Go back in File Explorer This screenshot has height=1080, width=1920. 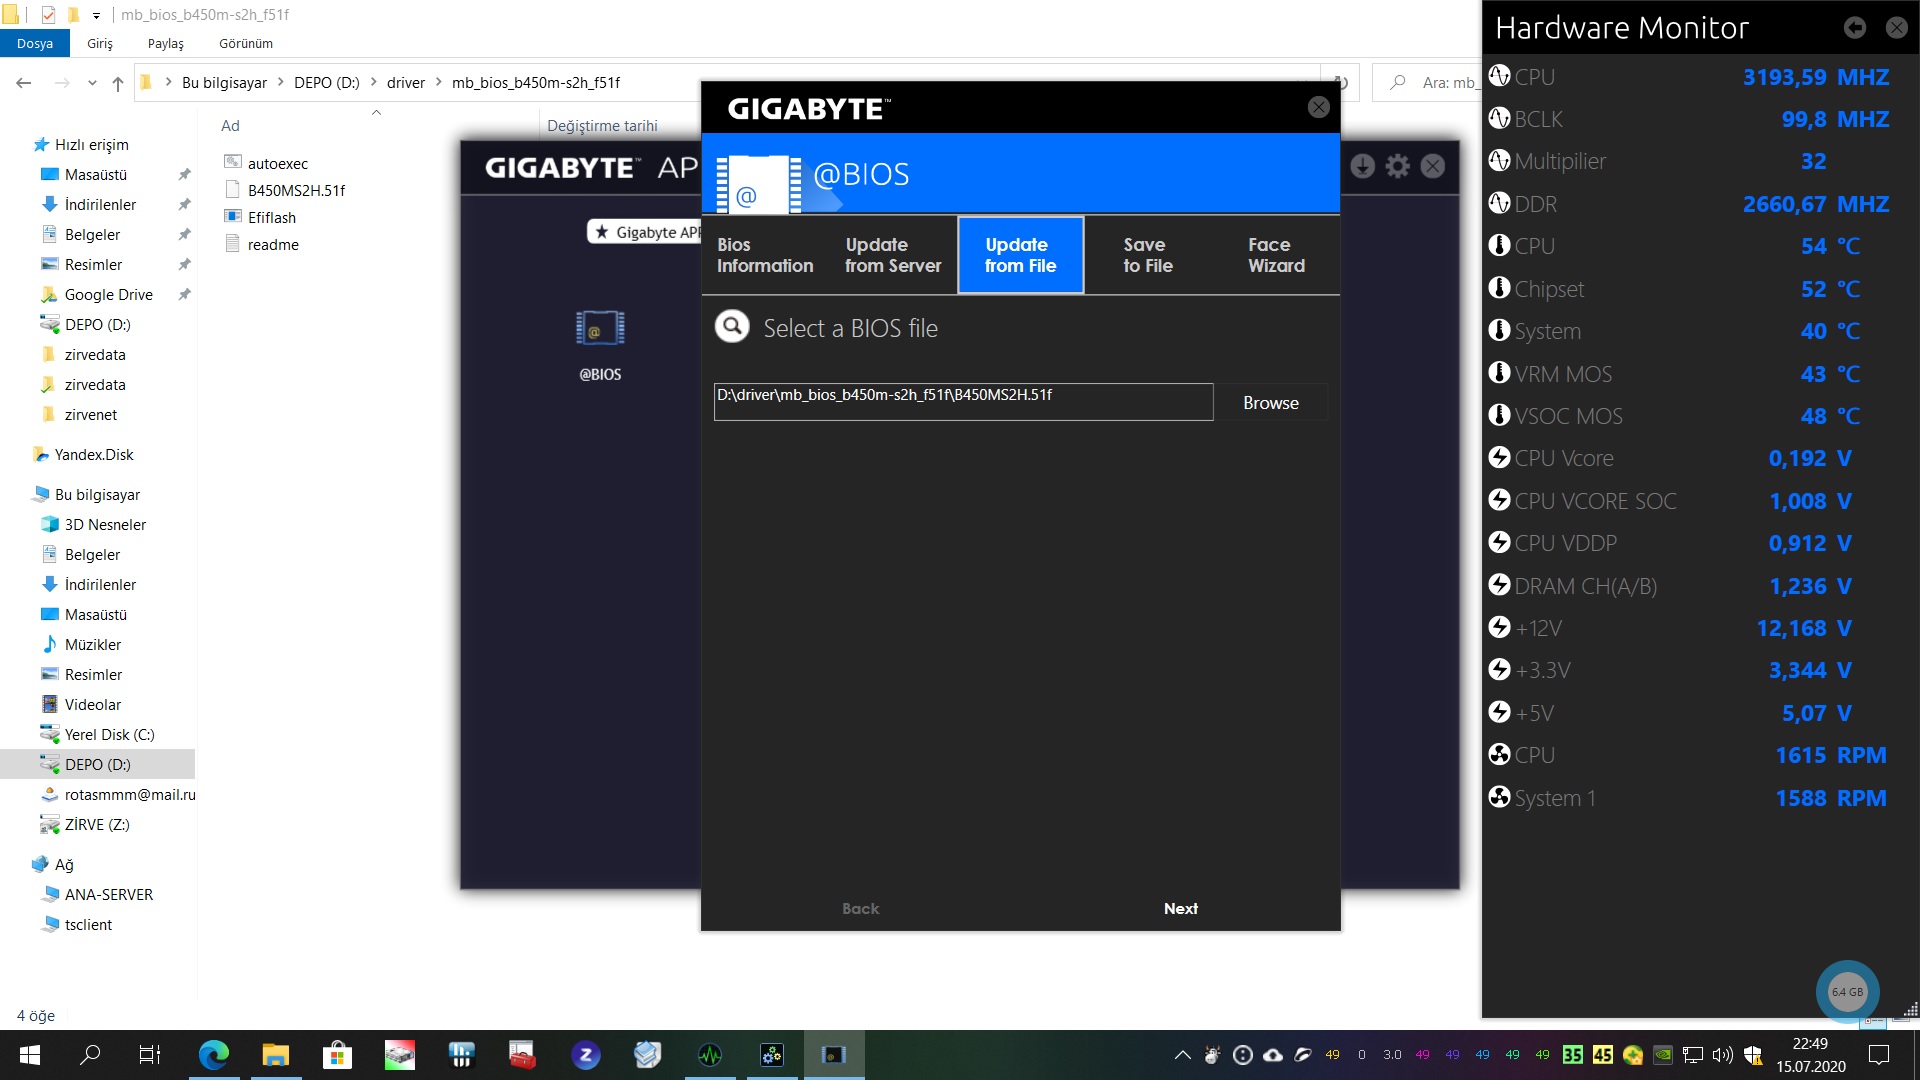click(x=24, y=83)
